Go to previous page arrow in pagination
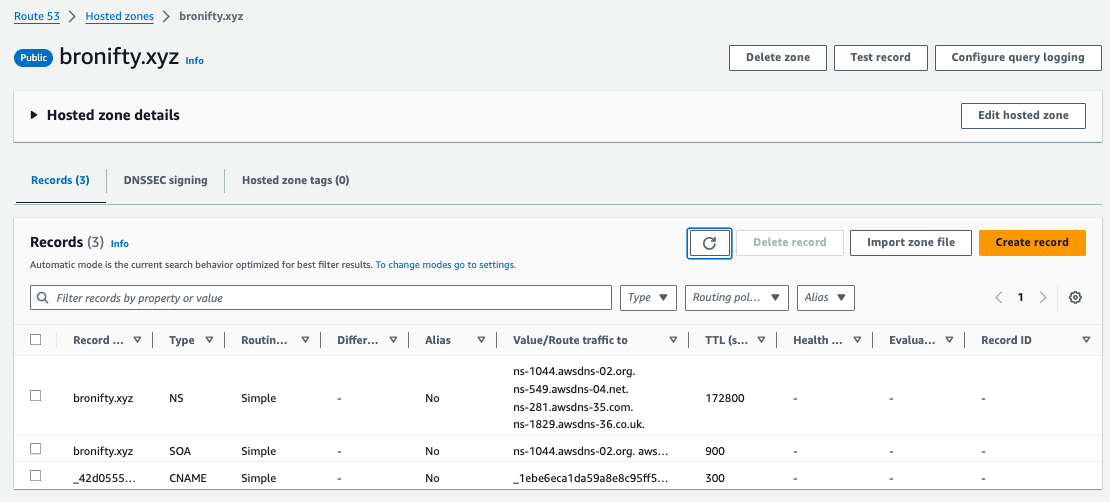 (998, 298)
